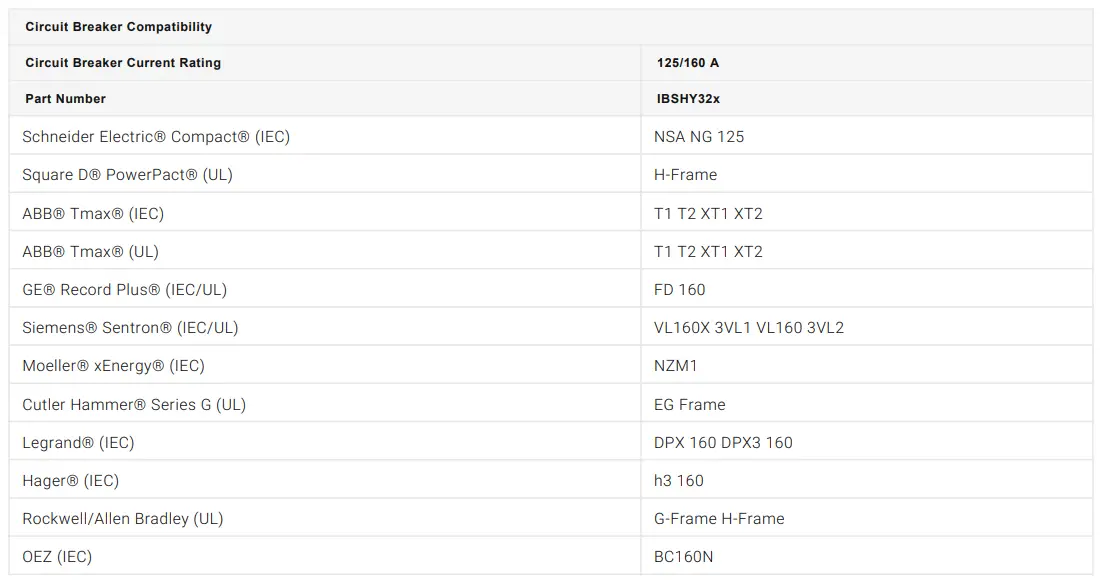This screenshot has height=582, width=1108.
Task: Select the Siemens Sentron (IEC/UL) row
Action: (x=130, y=328)
